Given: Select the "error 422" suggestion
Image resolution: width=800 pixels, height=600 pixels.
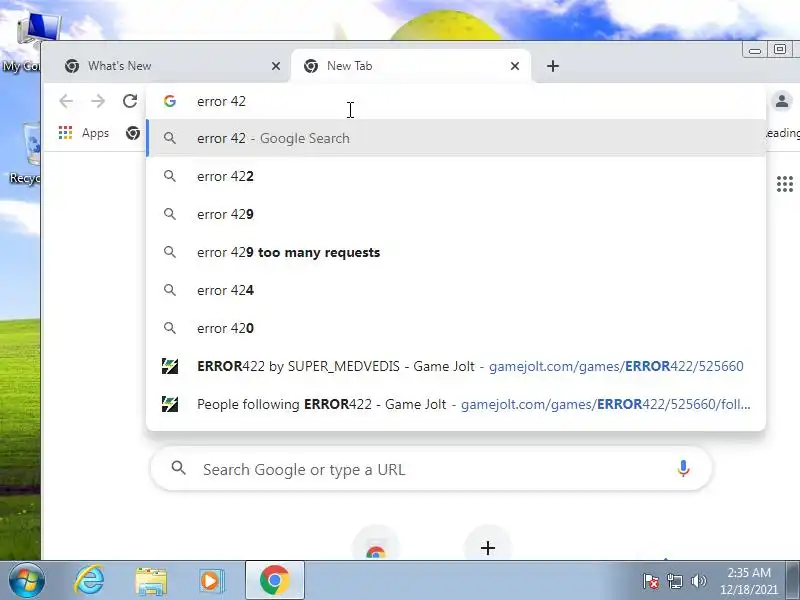Looking at the screenshot, I should click(x=456, y=176).
